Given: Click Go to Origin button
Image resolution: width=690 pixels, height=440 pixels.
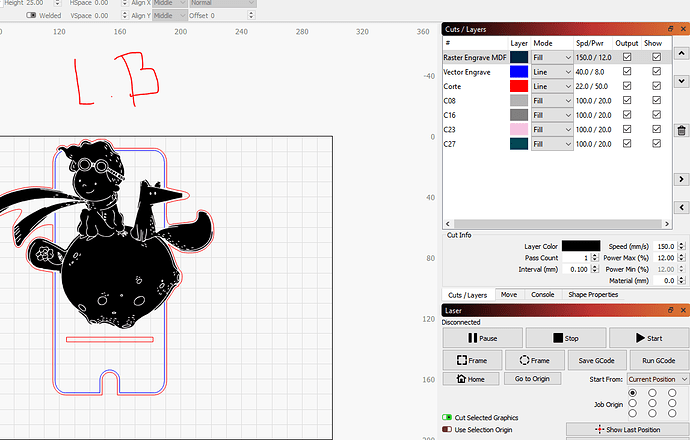Looking at the screenshot, I should click(532, 379).
